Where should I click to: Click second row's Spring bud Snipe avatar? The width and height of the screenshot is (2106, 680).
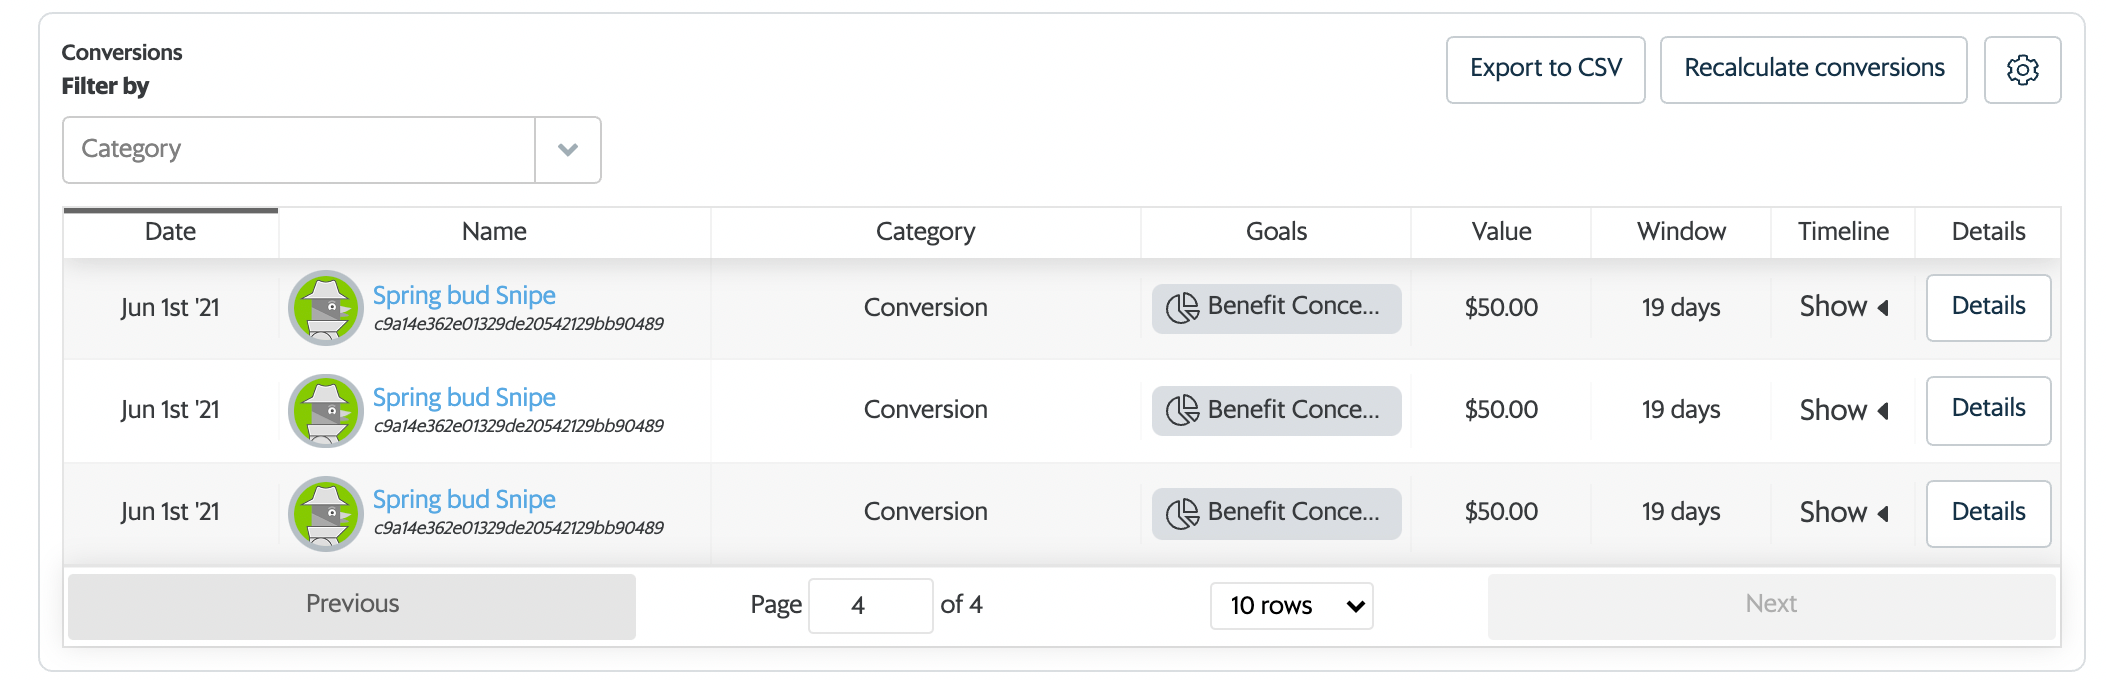pyautogui.click(x=326, y=410)
